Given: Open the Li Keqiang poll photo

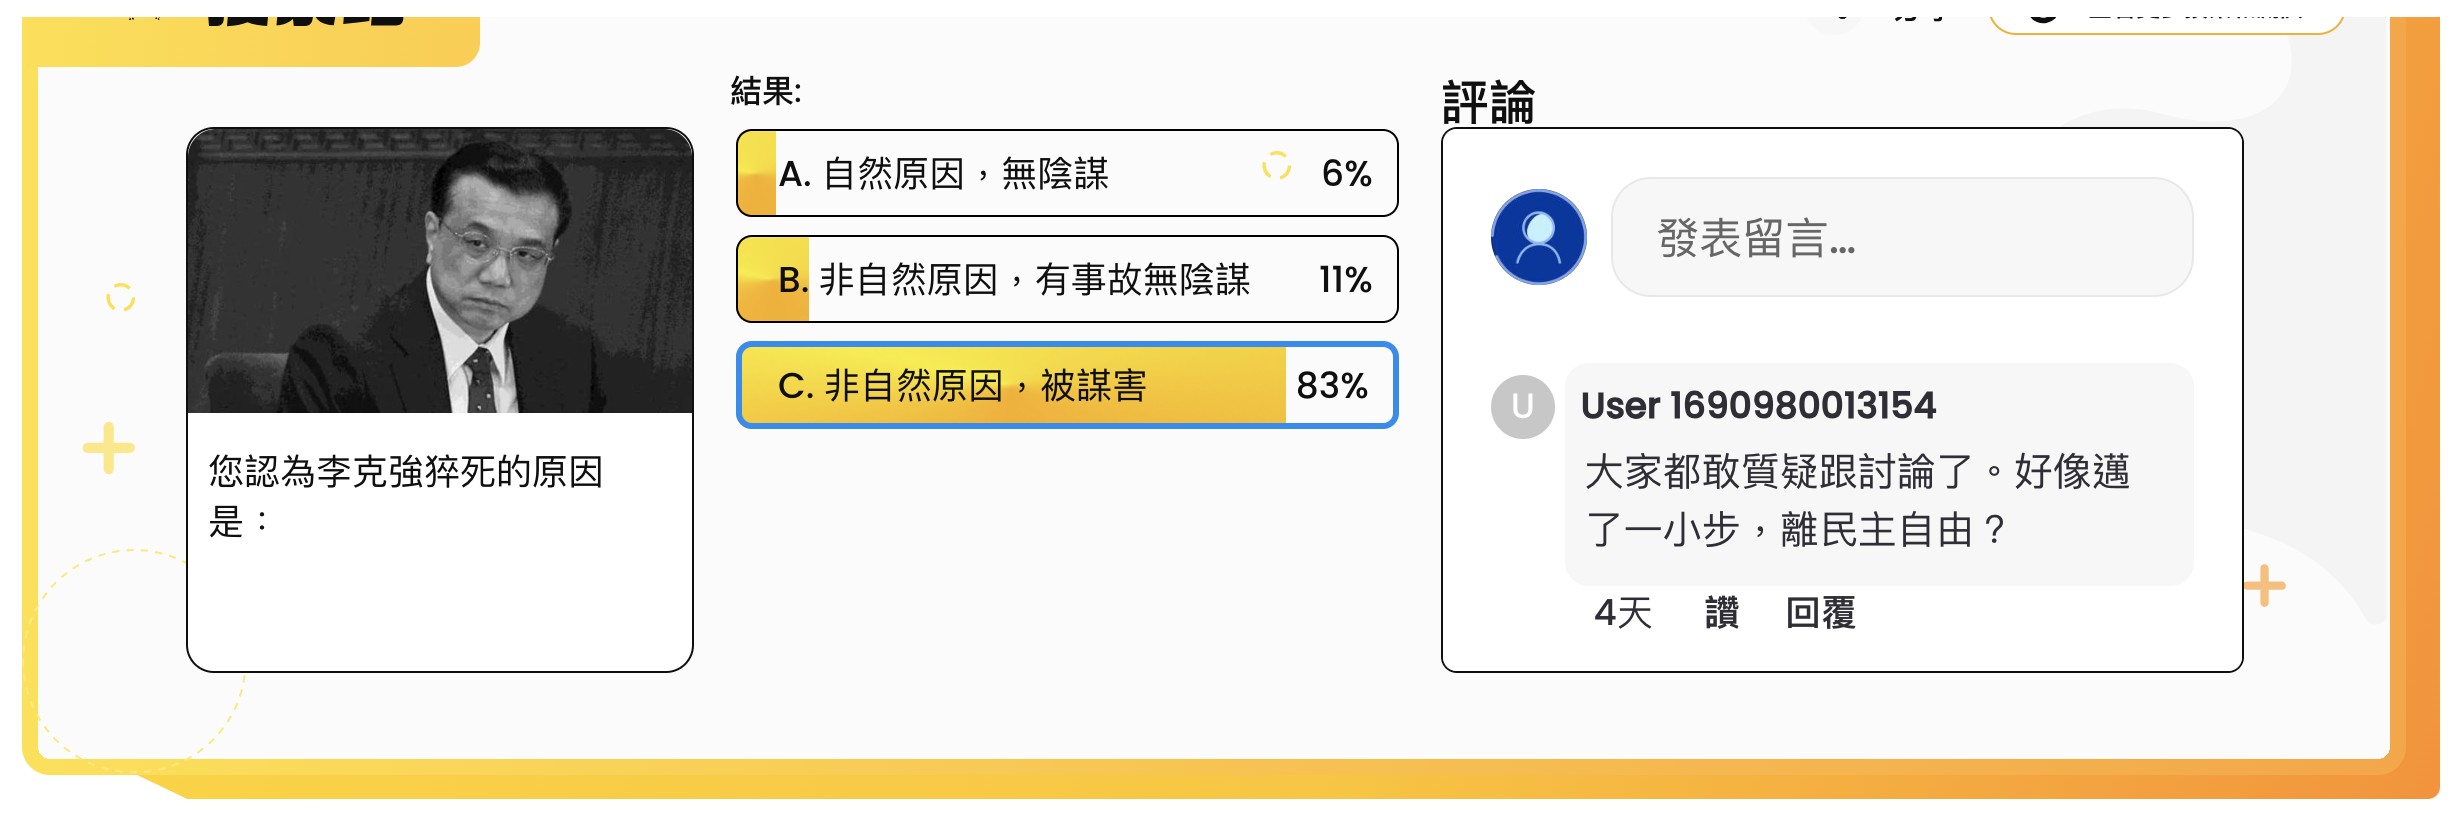Looking at the screenshot, I should 440,271.
